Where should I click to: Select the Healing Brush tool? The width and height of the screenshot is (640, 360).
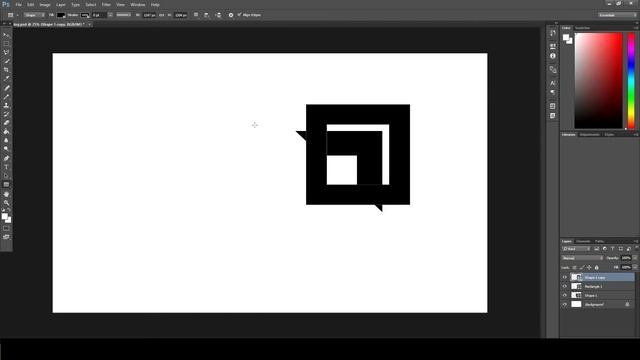pyautogui.click(x=6, y=88)
